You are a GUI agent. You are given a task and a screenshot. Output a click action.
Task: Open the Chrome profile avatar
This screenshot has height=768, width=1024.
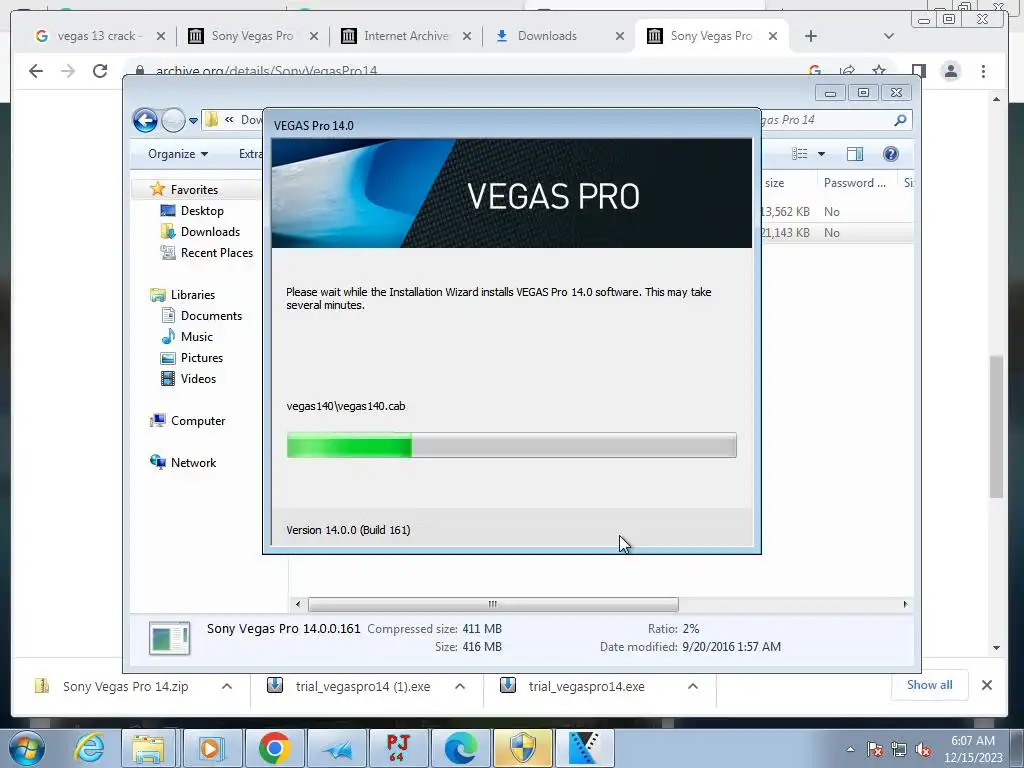pos(951,71)
